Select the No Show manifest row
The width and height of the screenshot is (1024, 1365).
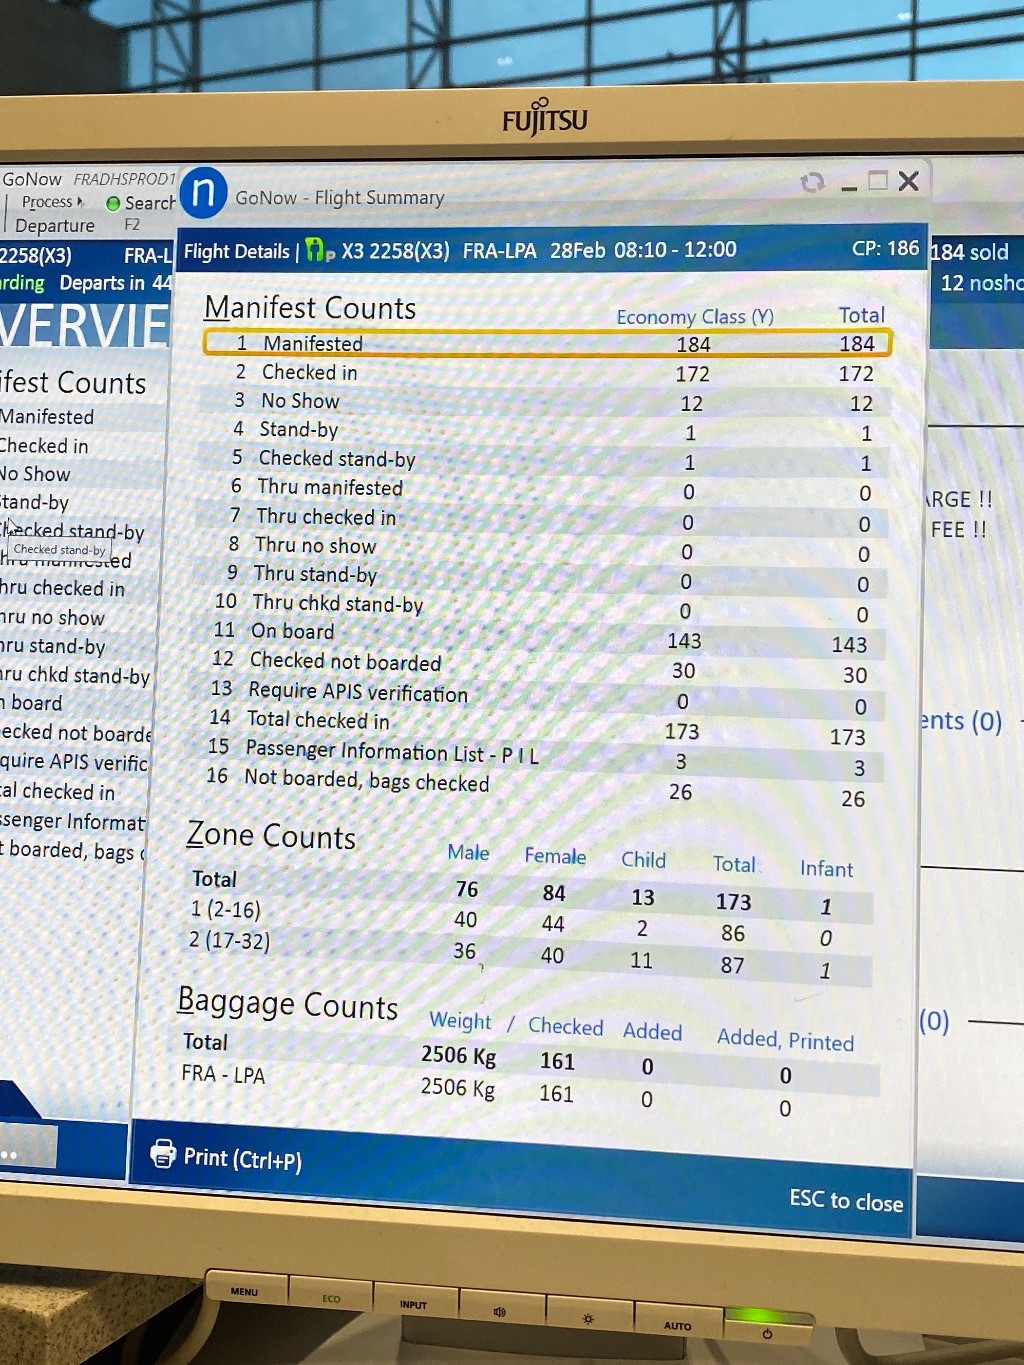[545, 402]
